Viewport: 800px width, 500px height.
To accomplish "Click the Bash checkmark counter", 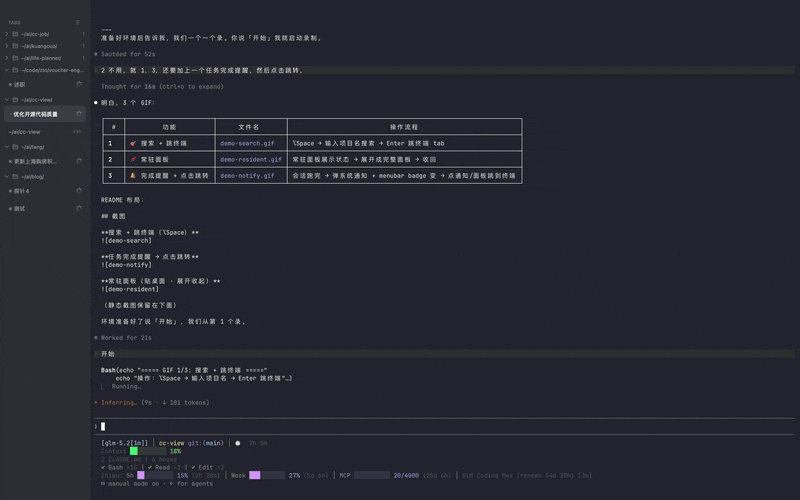I will pyautogui.click(x=119, y=467).
